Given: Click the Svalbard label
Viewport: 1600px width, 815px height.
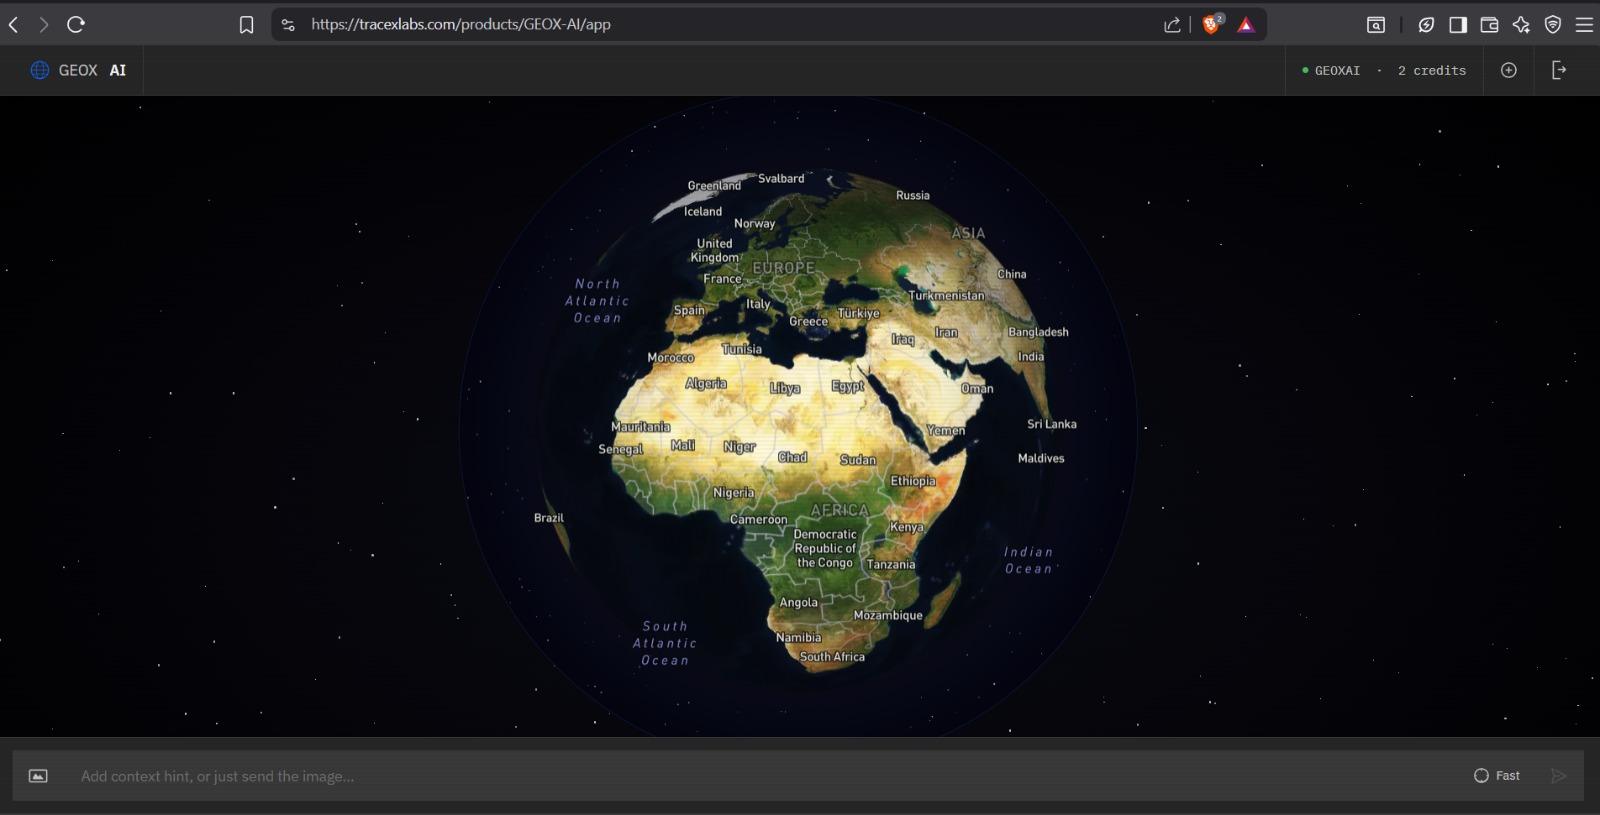Looking at the screenshot, I should [x=781, y=179].
